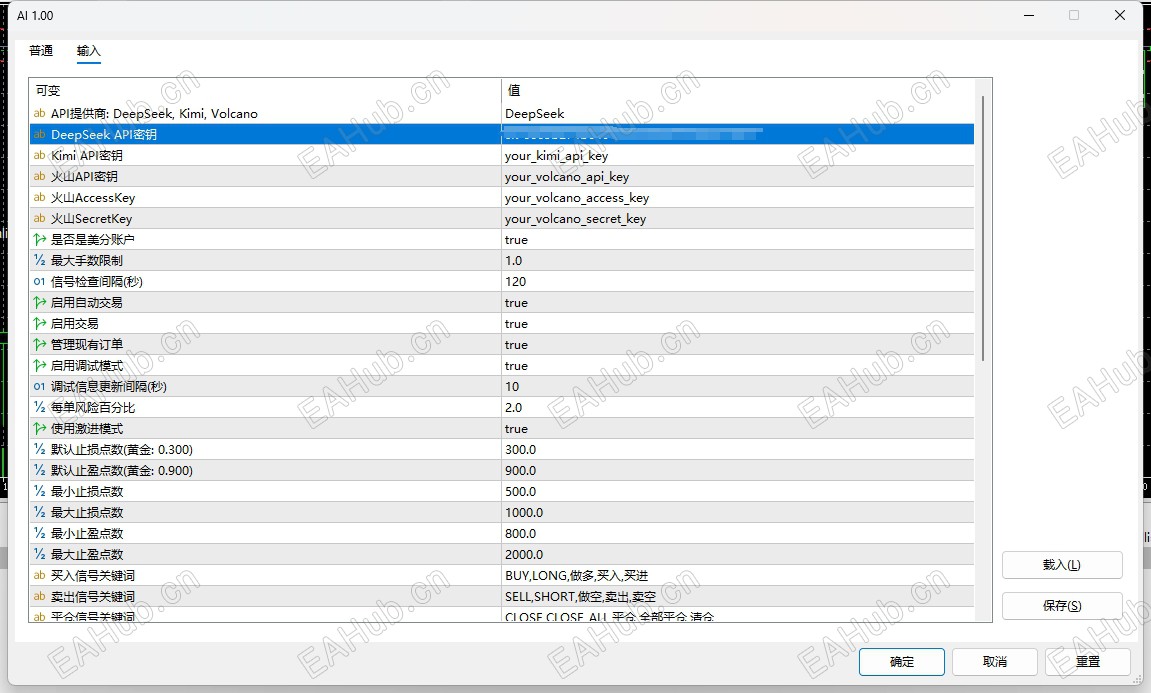Image resolution: width=1151 pixels, height=693 pixels.
Task: Toggle the true value for 使用激进模式
Action: [x=516, y=429]
